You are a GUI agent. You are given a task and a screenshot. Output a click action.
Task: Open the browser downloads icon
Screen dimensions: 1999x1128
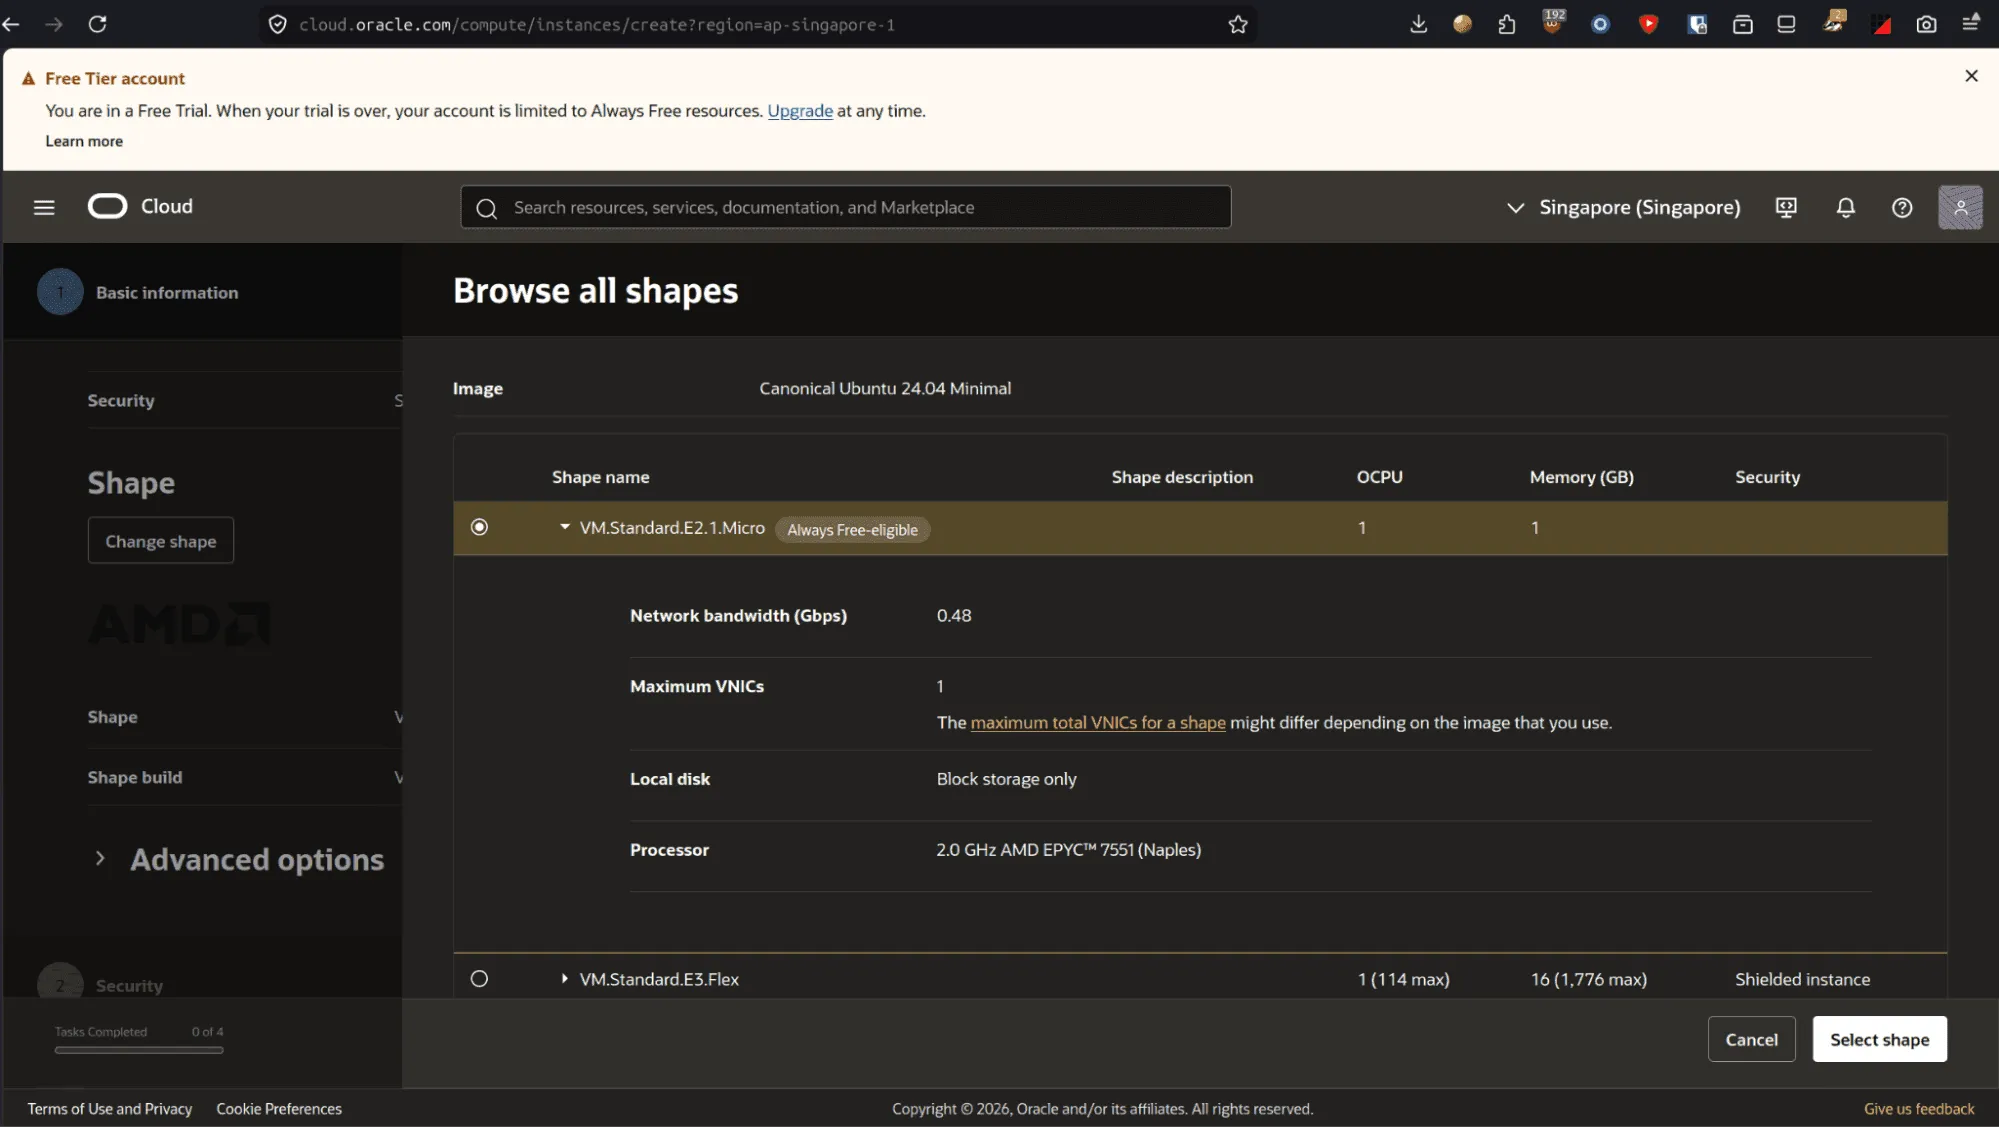pyautogui.click(x=1418, y=24)
